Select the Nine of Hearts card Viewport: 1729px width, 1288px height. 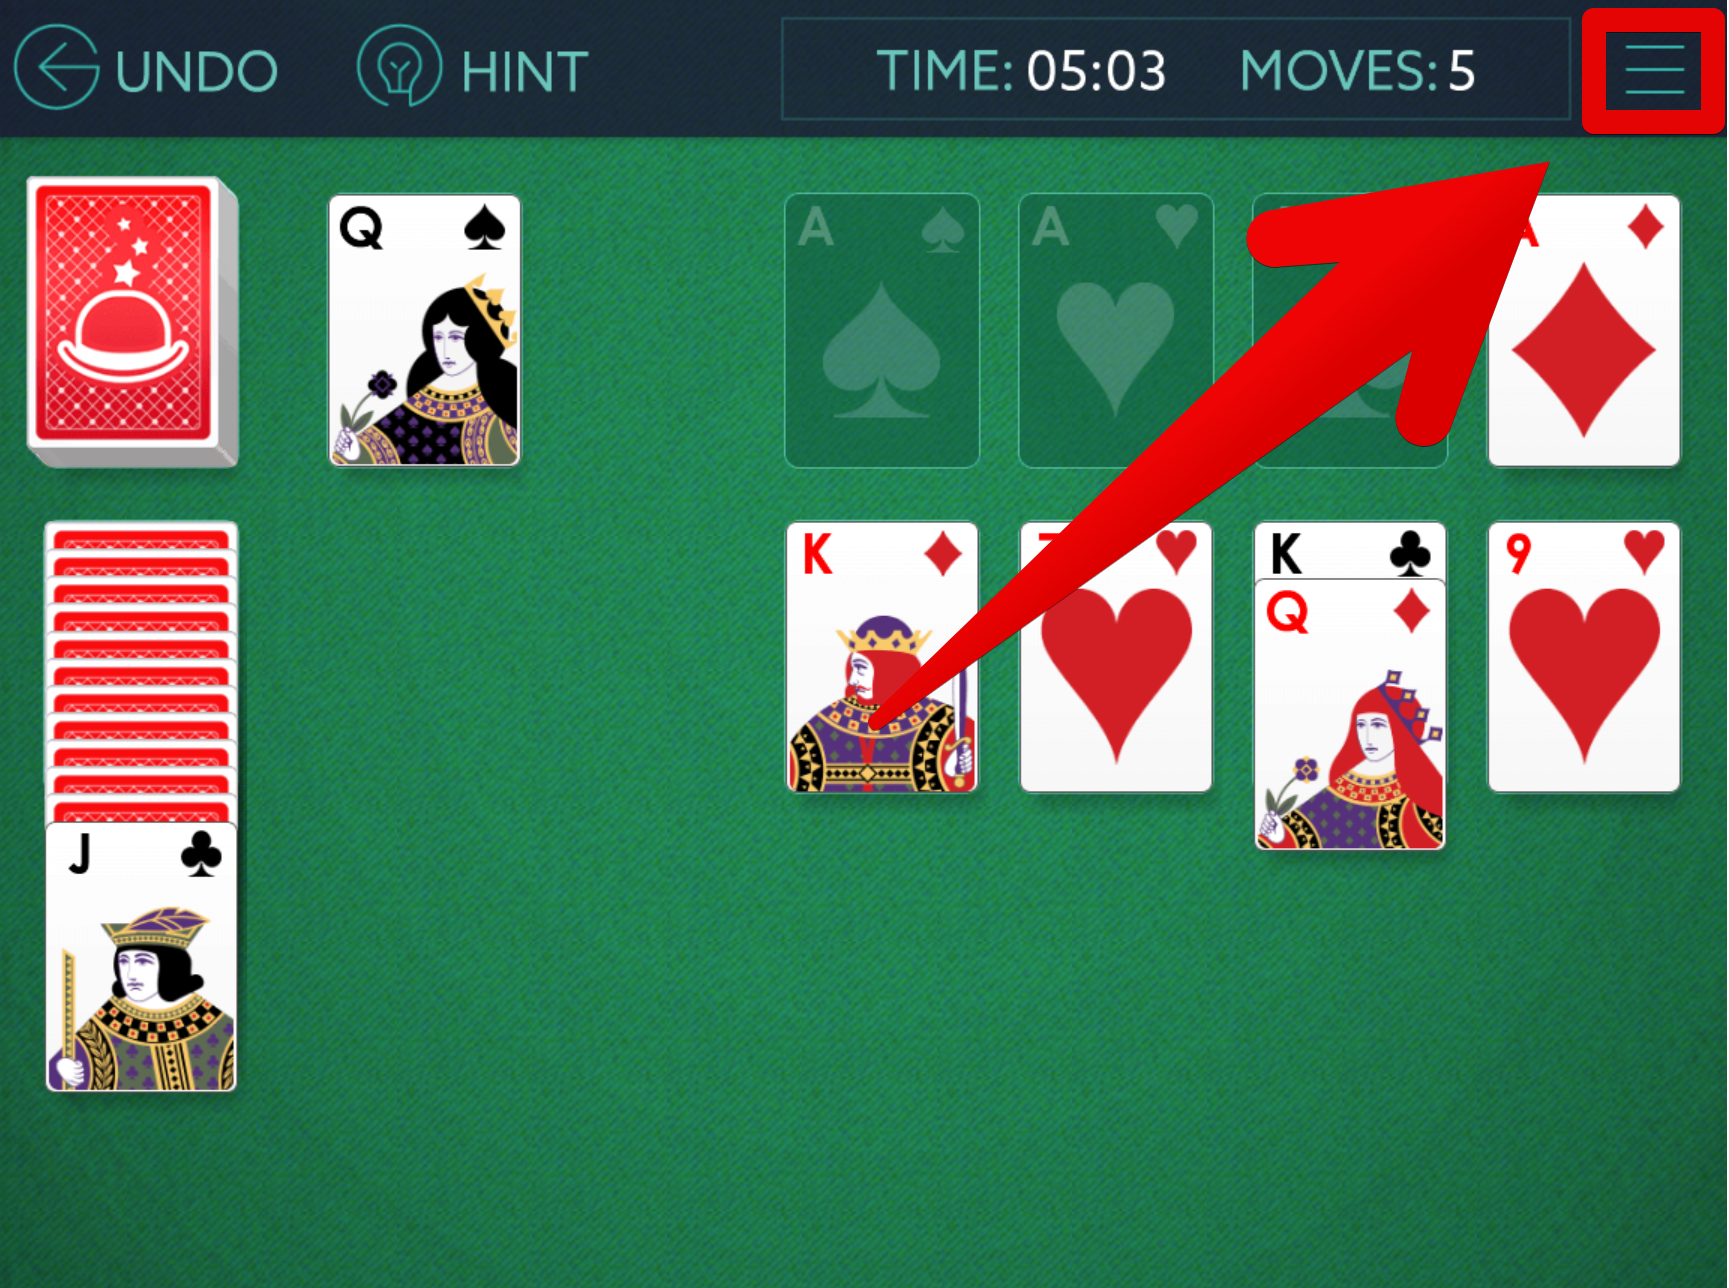(x=1584, y=657)
